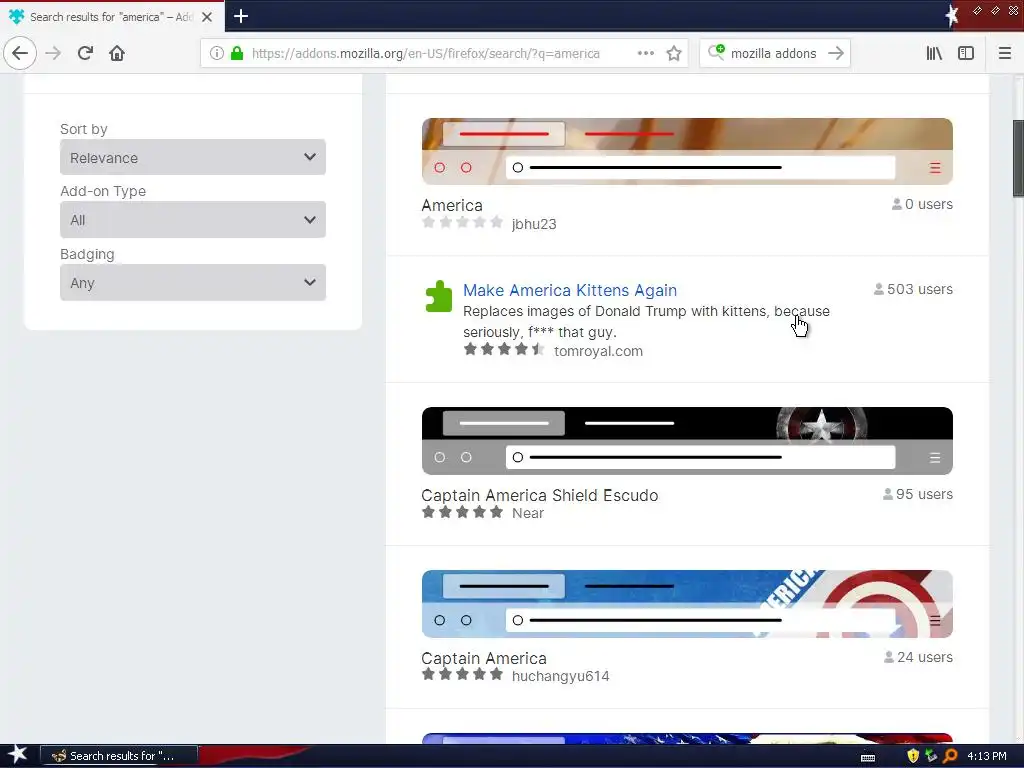The image size is (1024, 768).
Task: Click the mozilla addons search box
Action: [x=773, y=53]
